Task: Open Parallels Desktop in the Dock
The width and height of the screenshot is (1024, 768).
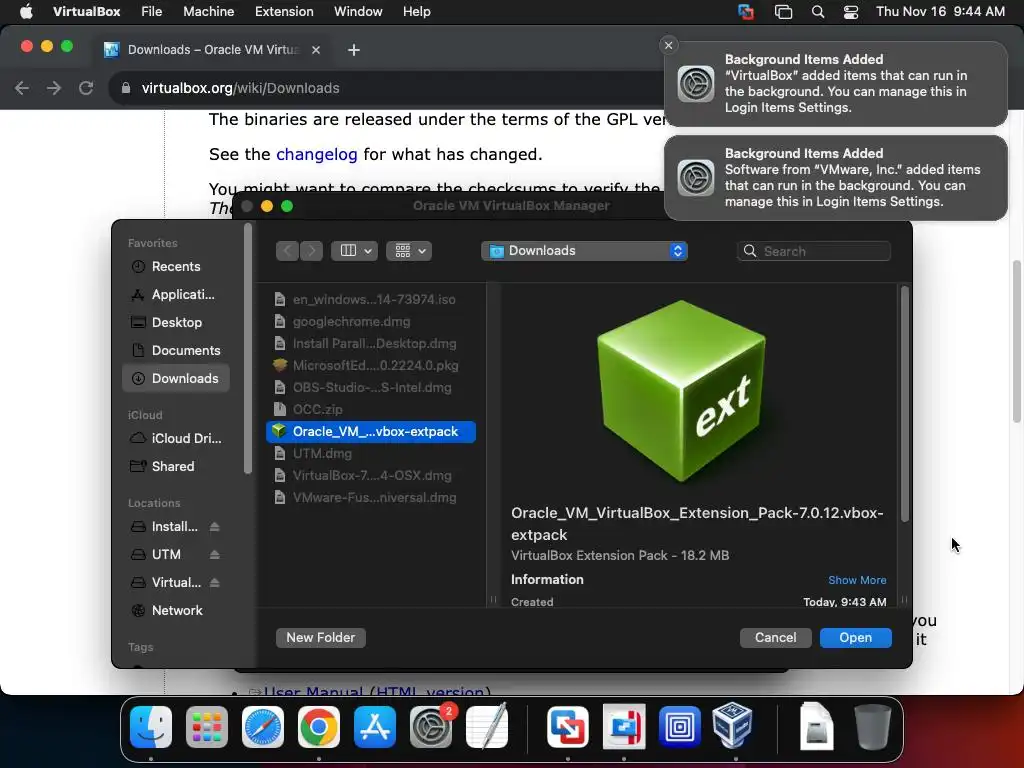Action: click(x=624, y=726)
